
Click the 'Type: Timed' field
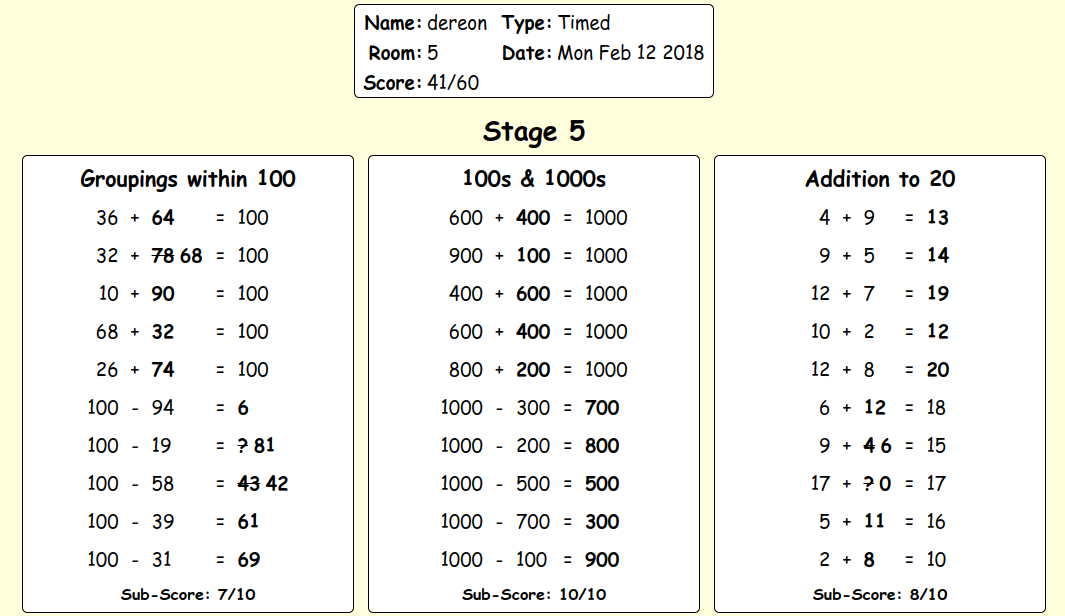click(x=556, y=23)
